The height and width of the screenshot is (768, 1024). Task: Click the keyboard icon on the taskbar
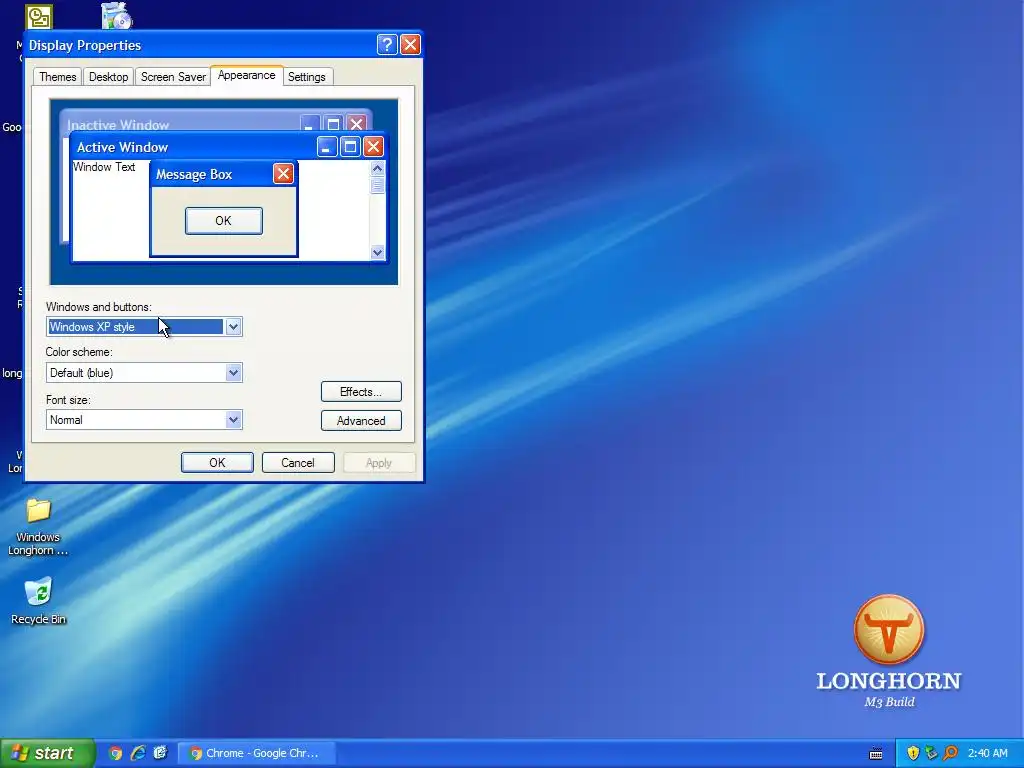pyautogui.click(x=876, y=754)
